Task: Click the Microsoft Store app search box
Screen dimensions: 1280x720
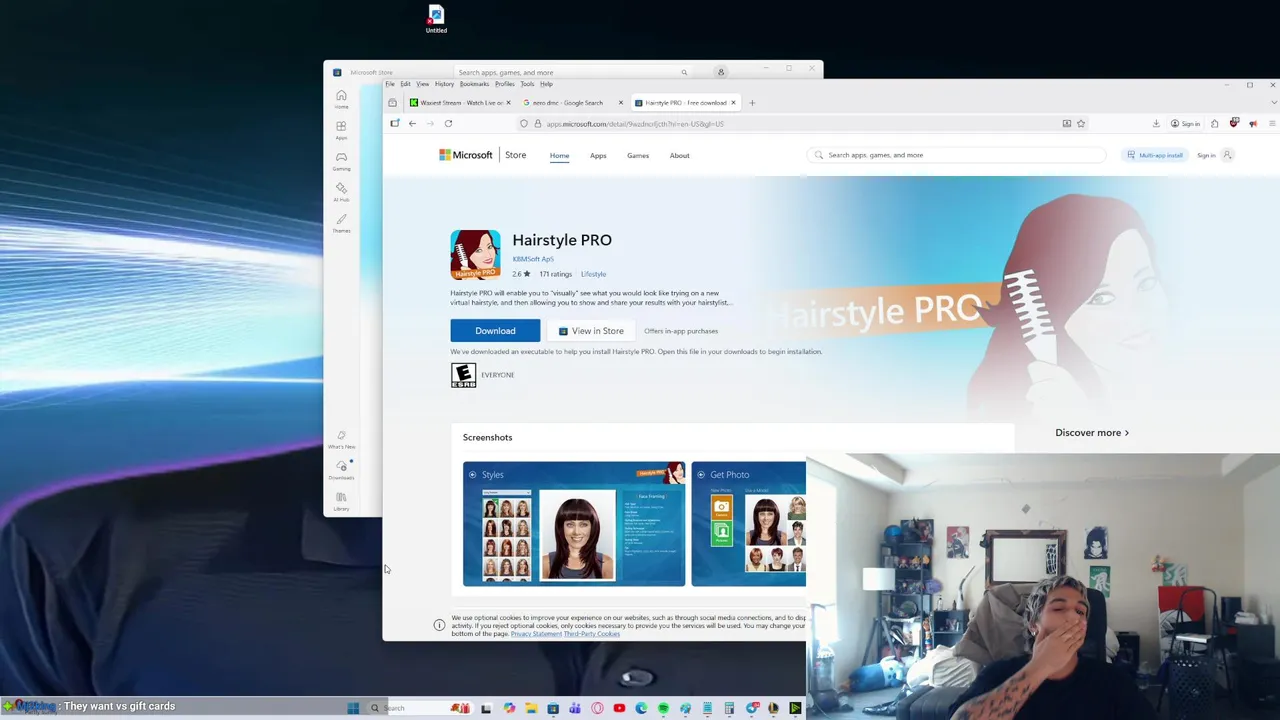Action: tap(572, 72)
